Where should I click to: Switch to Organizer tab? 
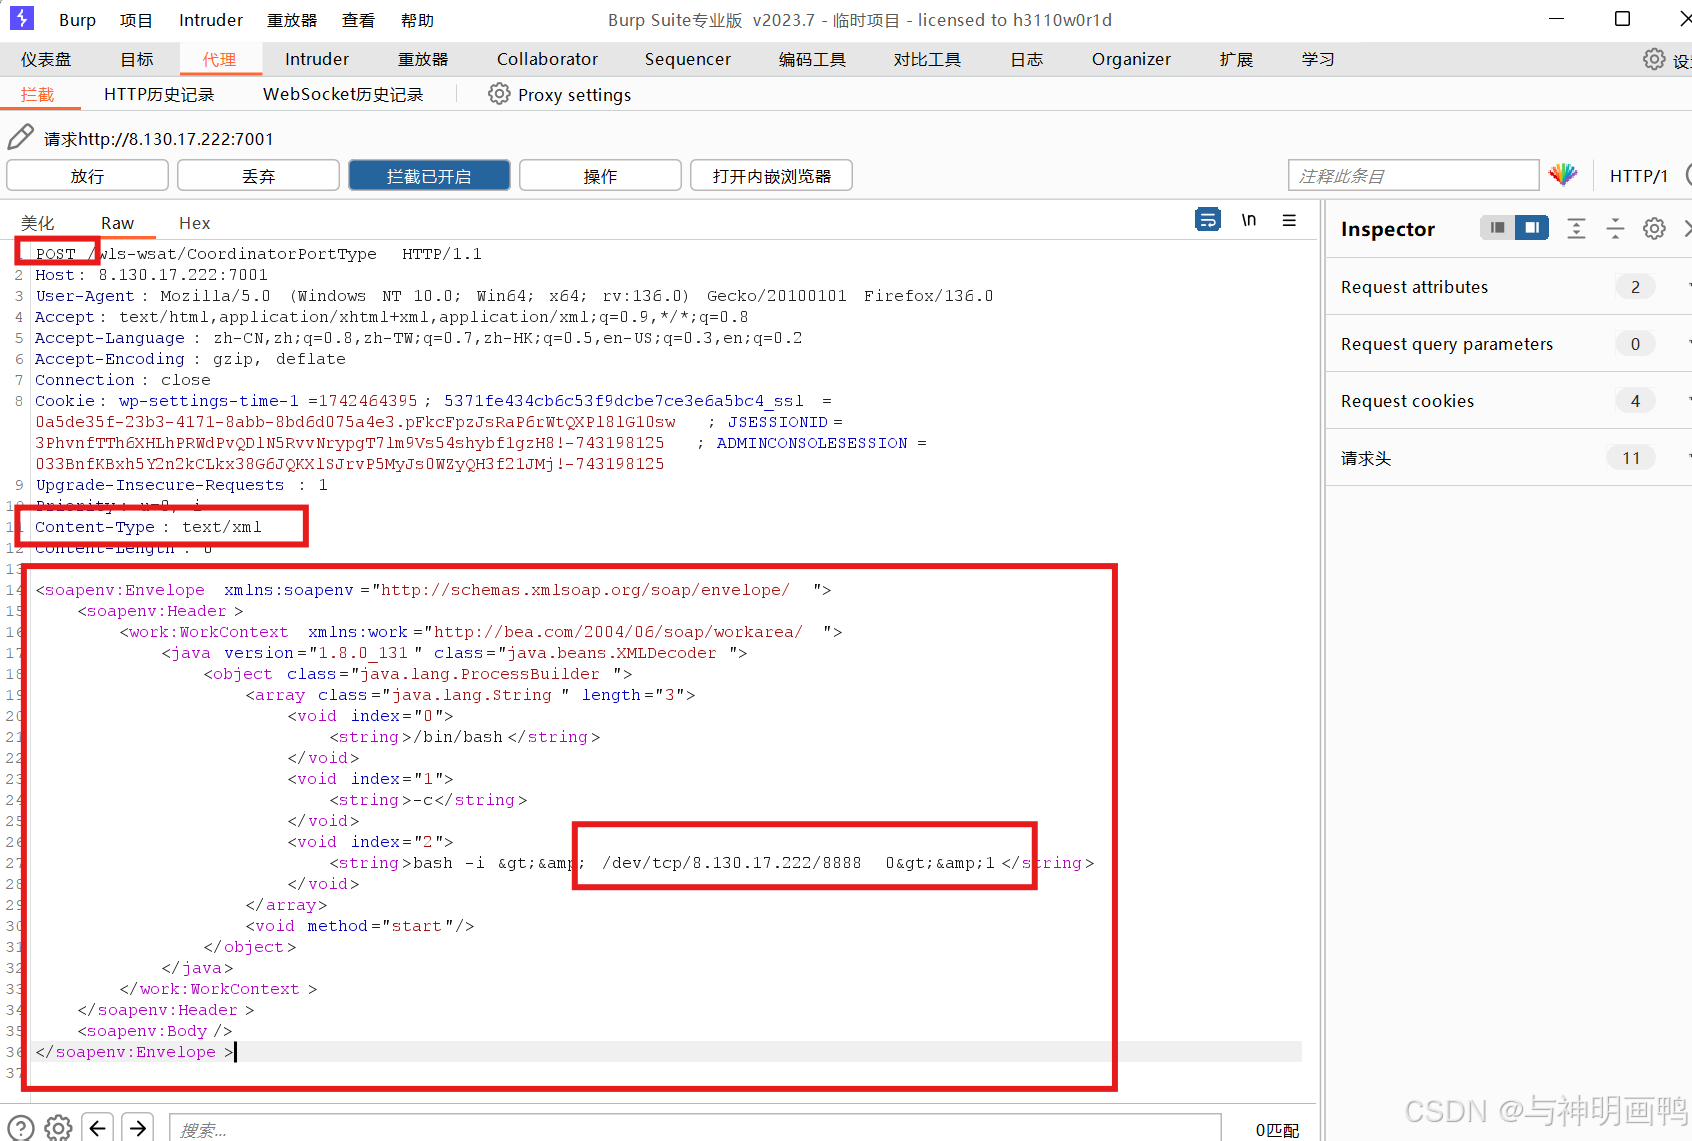(x=1131, y=59)
